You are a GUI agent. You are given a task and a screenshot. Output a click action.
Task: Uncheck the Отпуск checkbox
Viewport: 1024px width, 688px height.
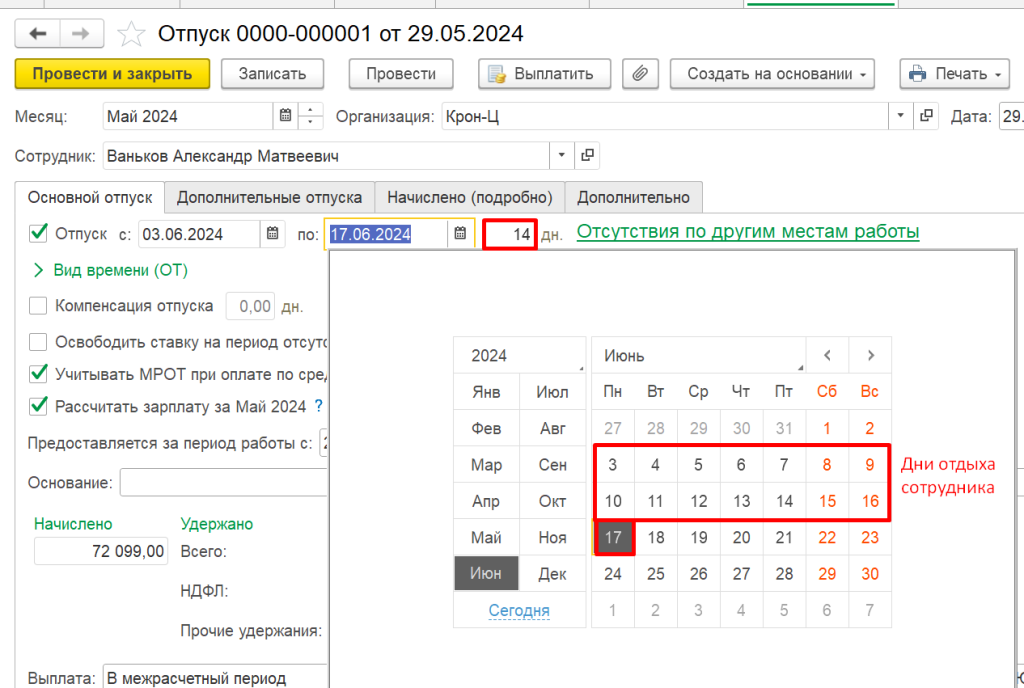coord(39,234)
